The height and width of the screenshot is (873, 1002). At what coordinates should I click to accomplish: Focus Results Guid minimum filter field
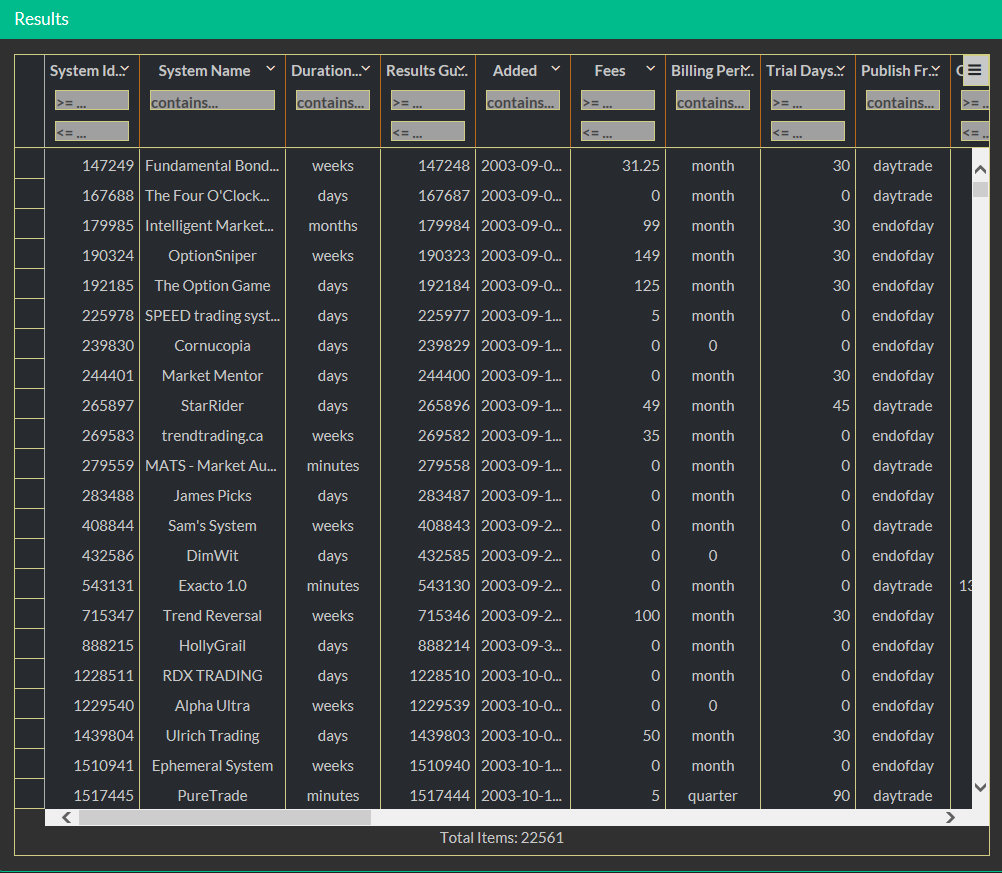[428, 101]
